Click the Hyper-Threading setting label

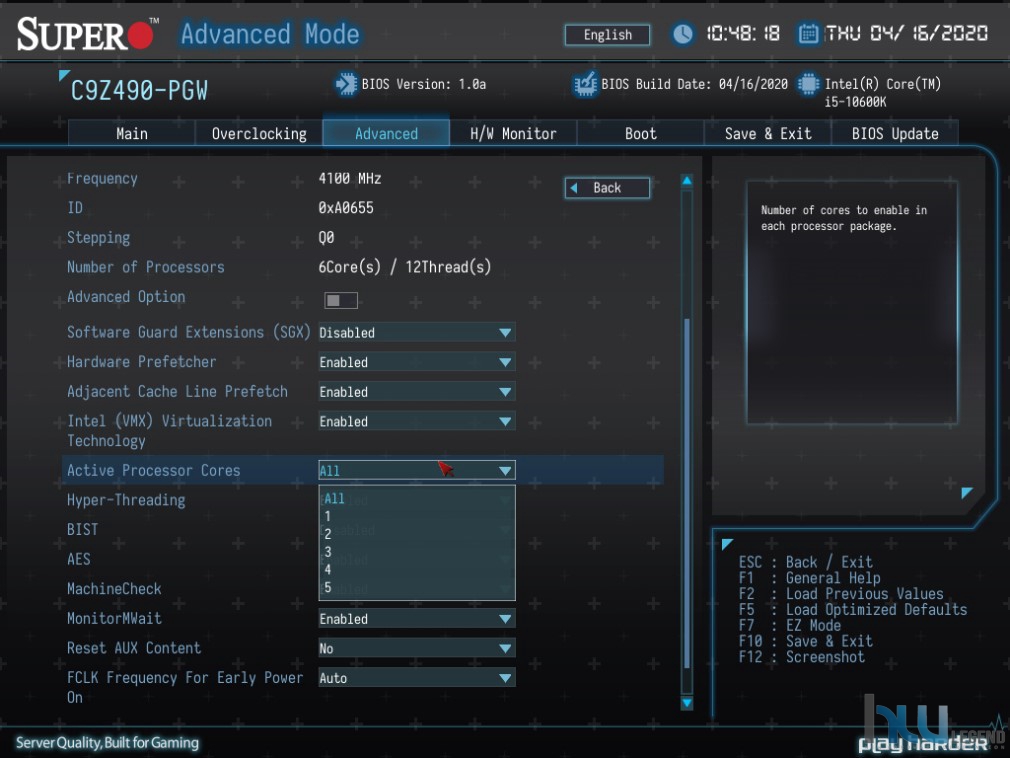[x=126, y=500]
